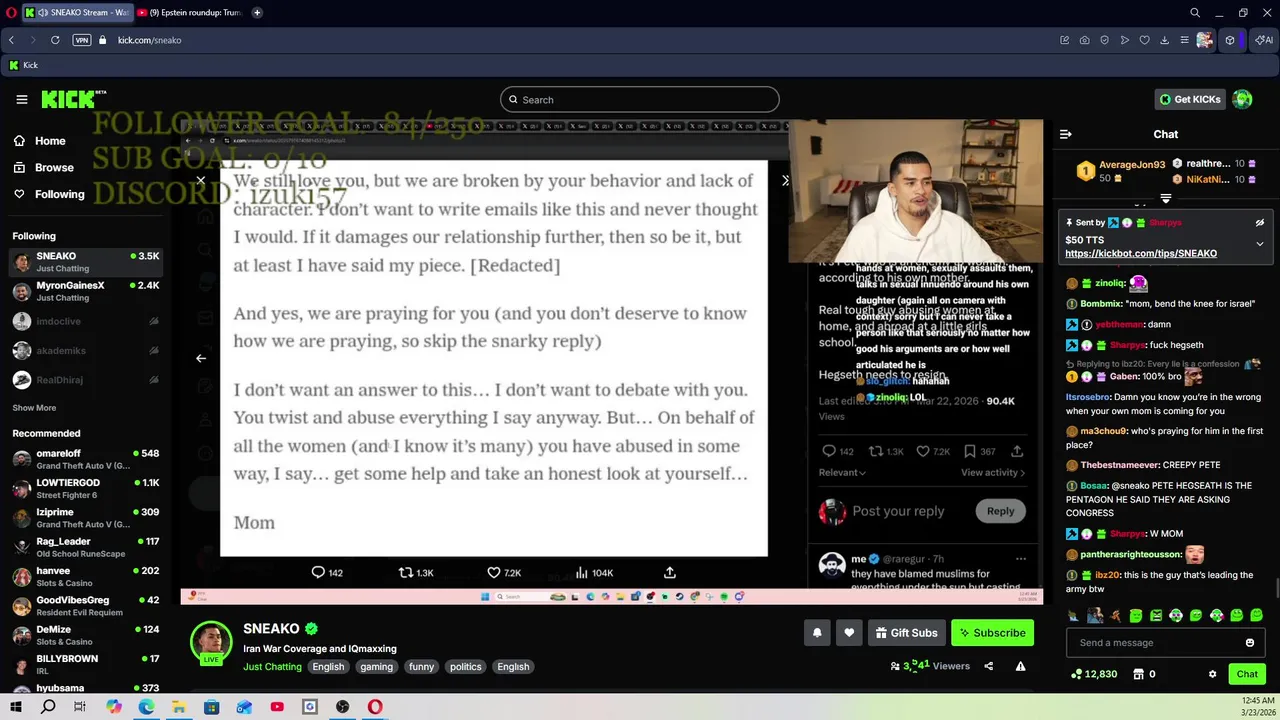1280x720 pixels.
Task: Toggle the Opera VPN badge
Action: (82, 40)
